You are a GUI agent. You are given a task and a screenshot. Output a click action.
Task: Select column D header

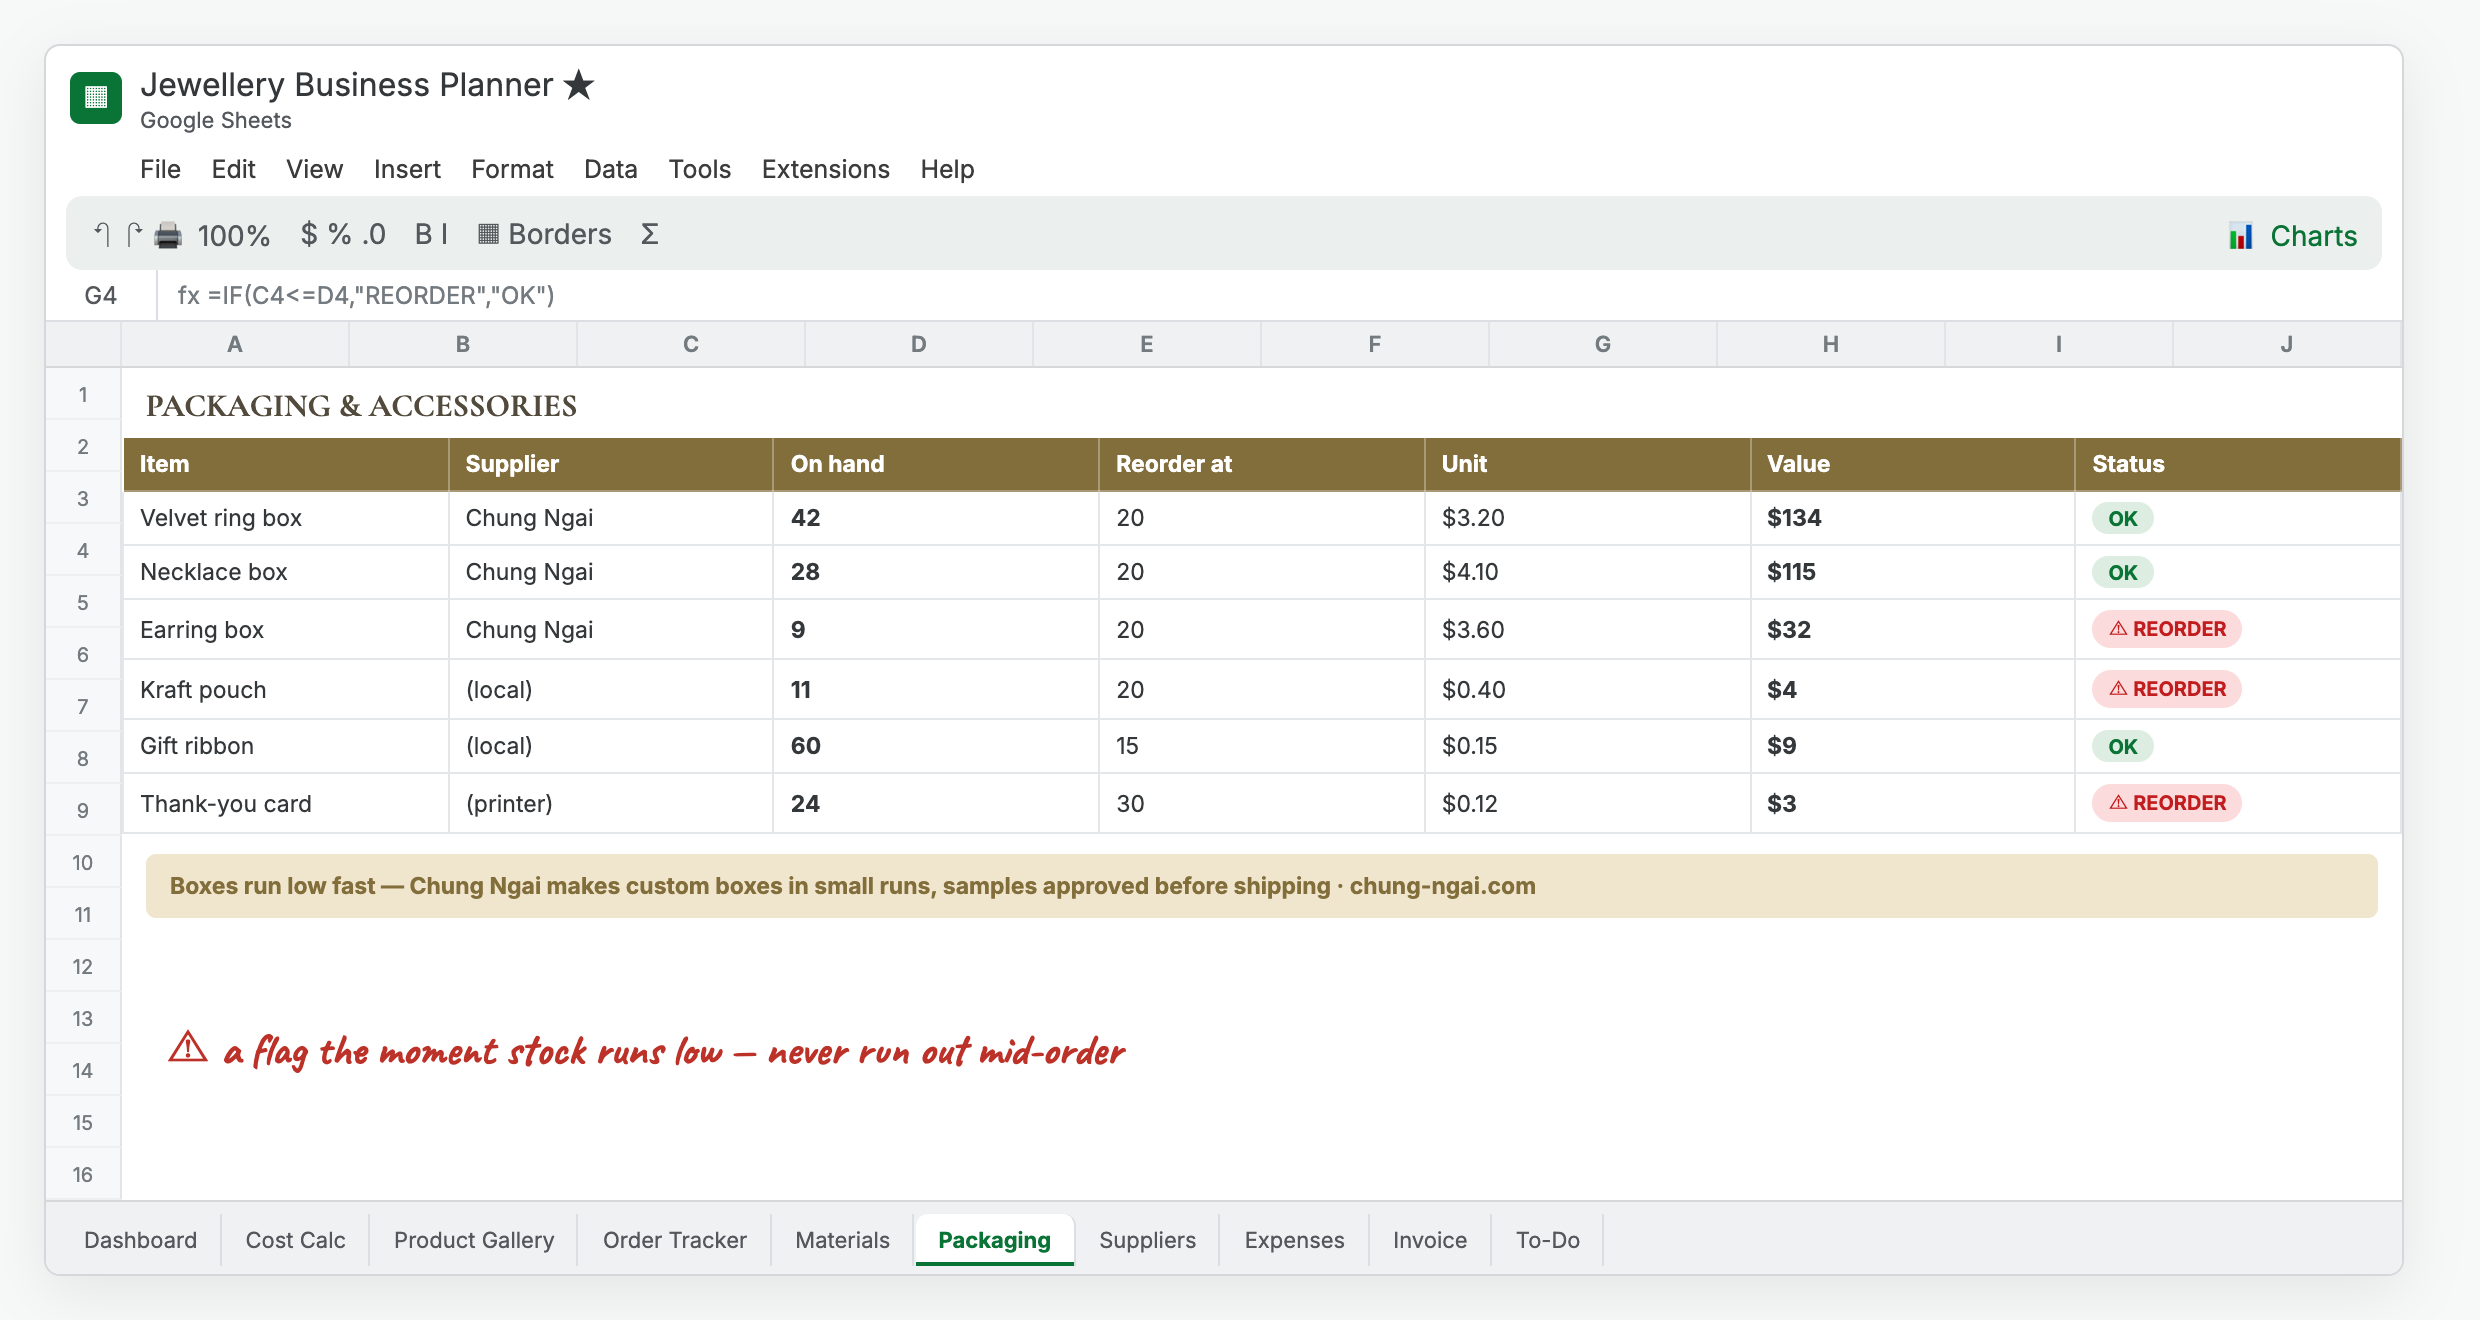pos(918,344)
